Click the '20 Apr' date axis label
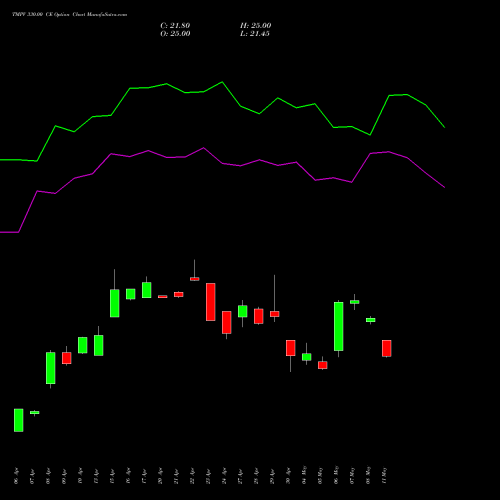 point(160,476)
